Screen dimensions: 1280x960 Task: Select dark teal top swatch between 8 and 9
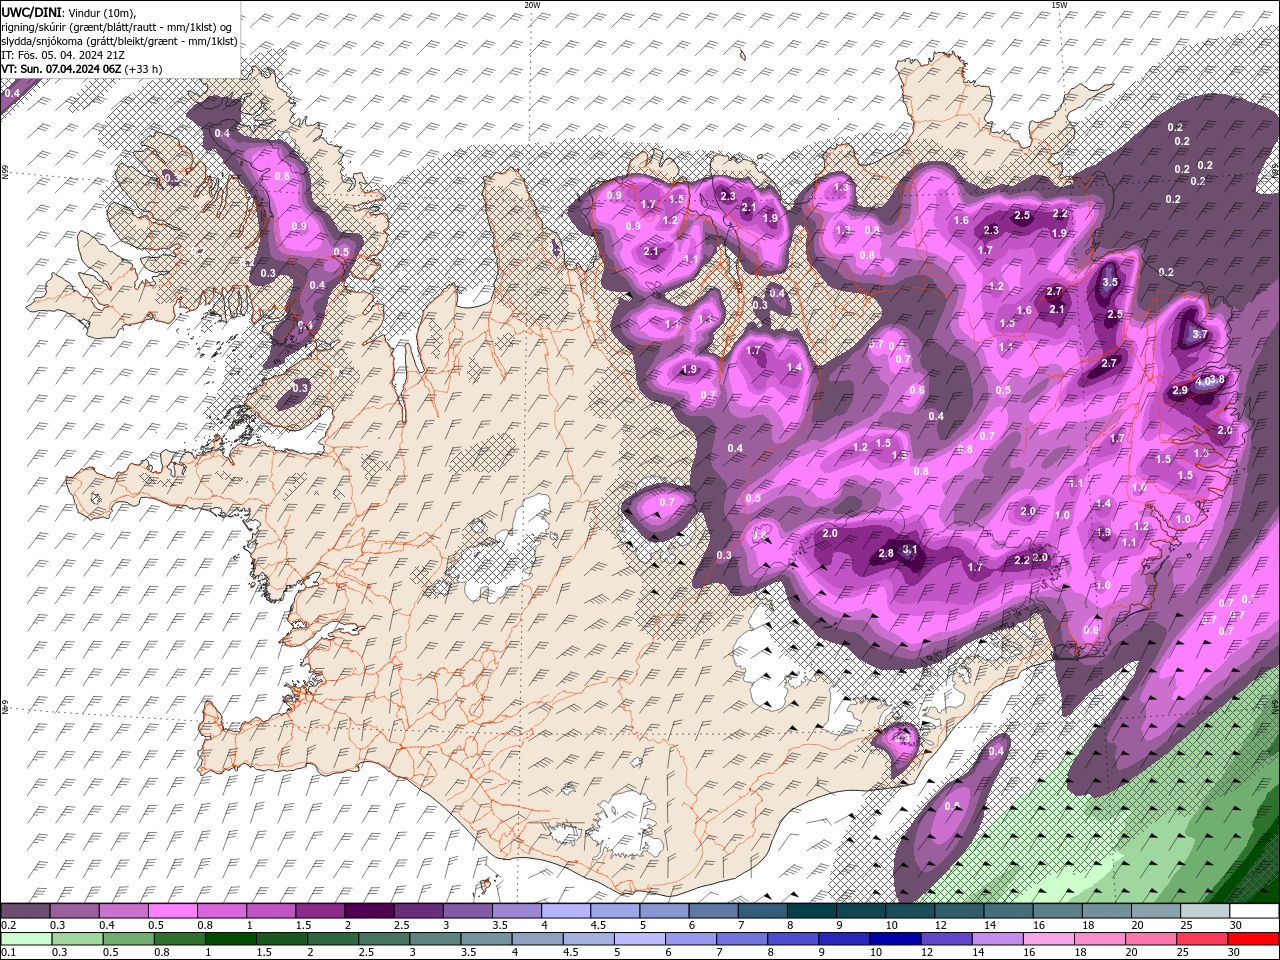click(810, 911)
